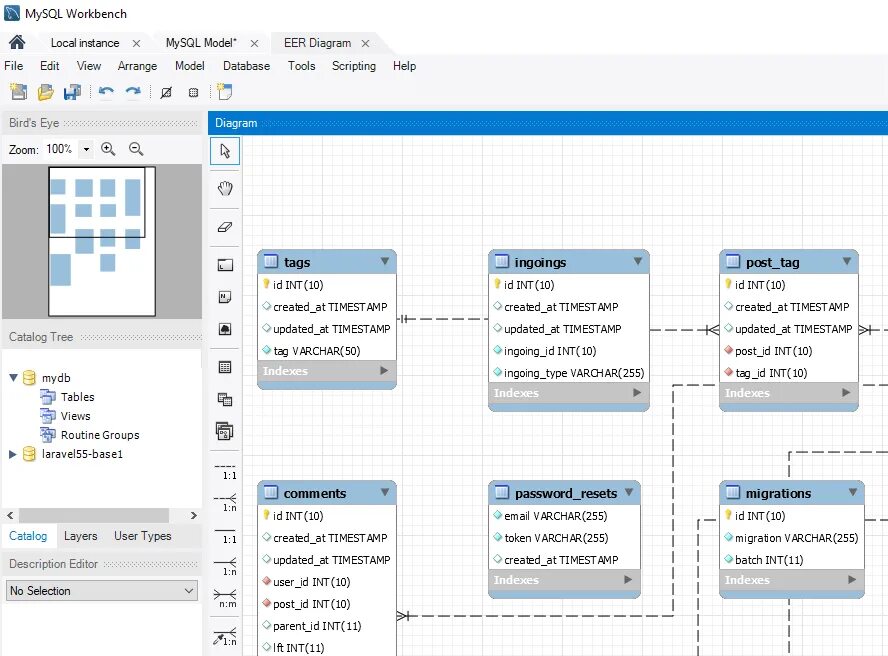Image resolution: width=888 pixels, height=656 pixels.
Task: Toggle grid alignment icon in toolbar
Action: (x=166, y=92)
